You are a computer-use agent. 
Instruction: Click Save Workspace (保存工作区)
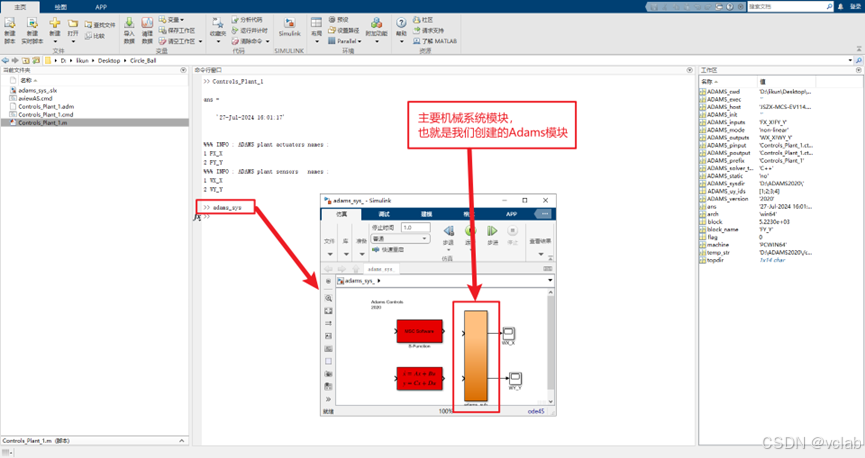click(177, 30)
